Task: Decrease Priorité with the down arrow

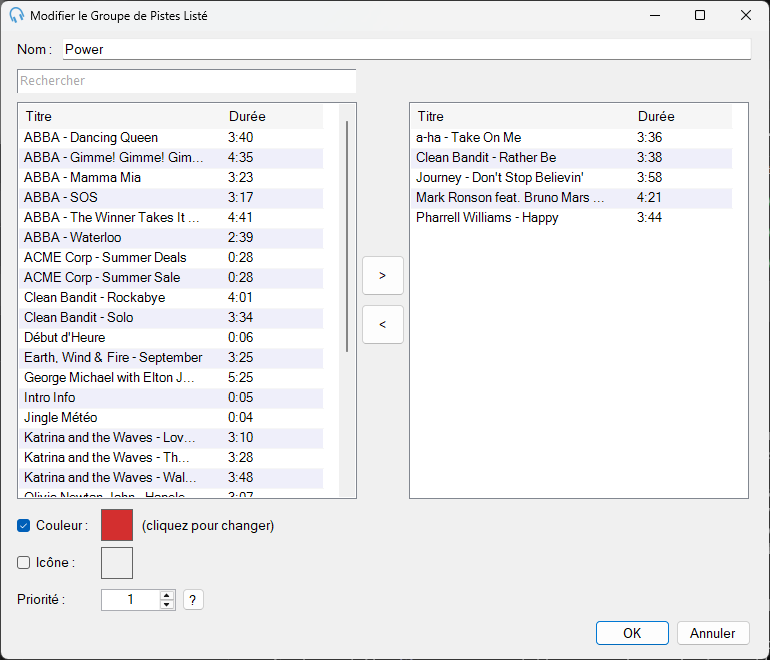Action: 167,605
